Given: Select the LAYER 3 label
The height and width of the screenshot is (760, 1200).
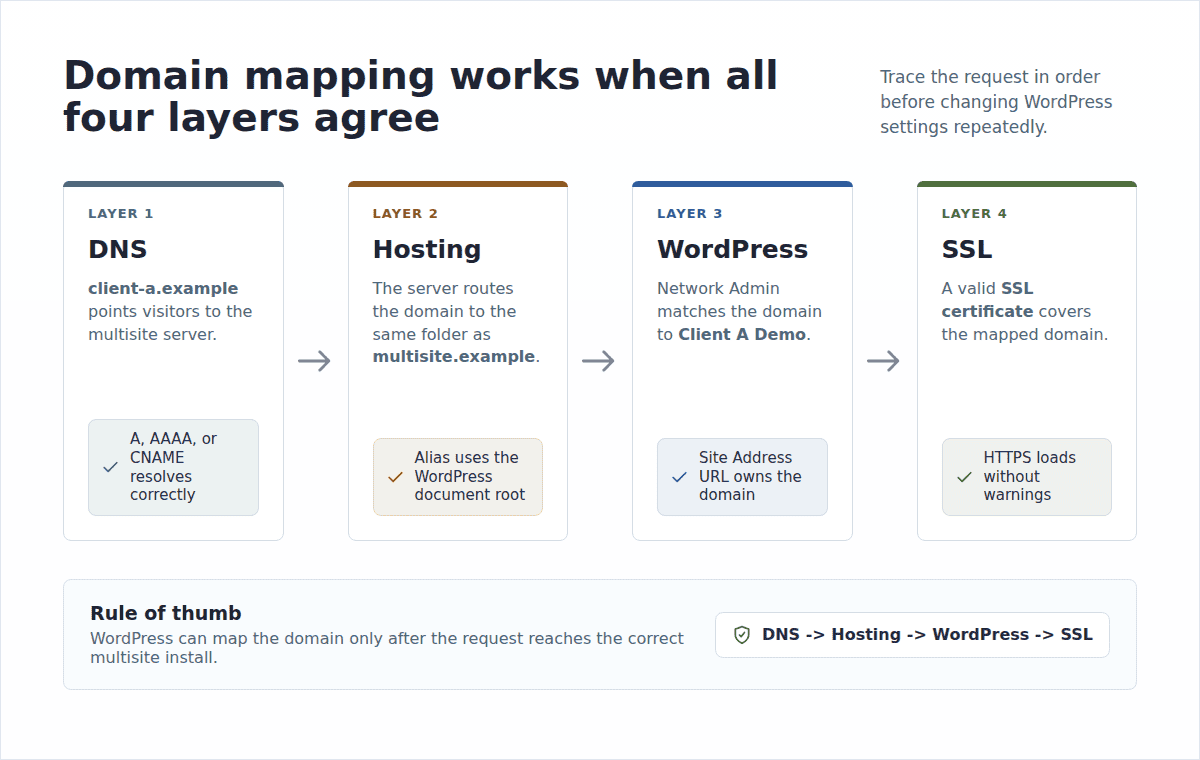Looking at the screenshot, I should pyautogui.click(x=690, y=214).
